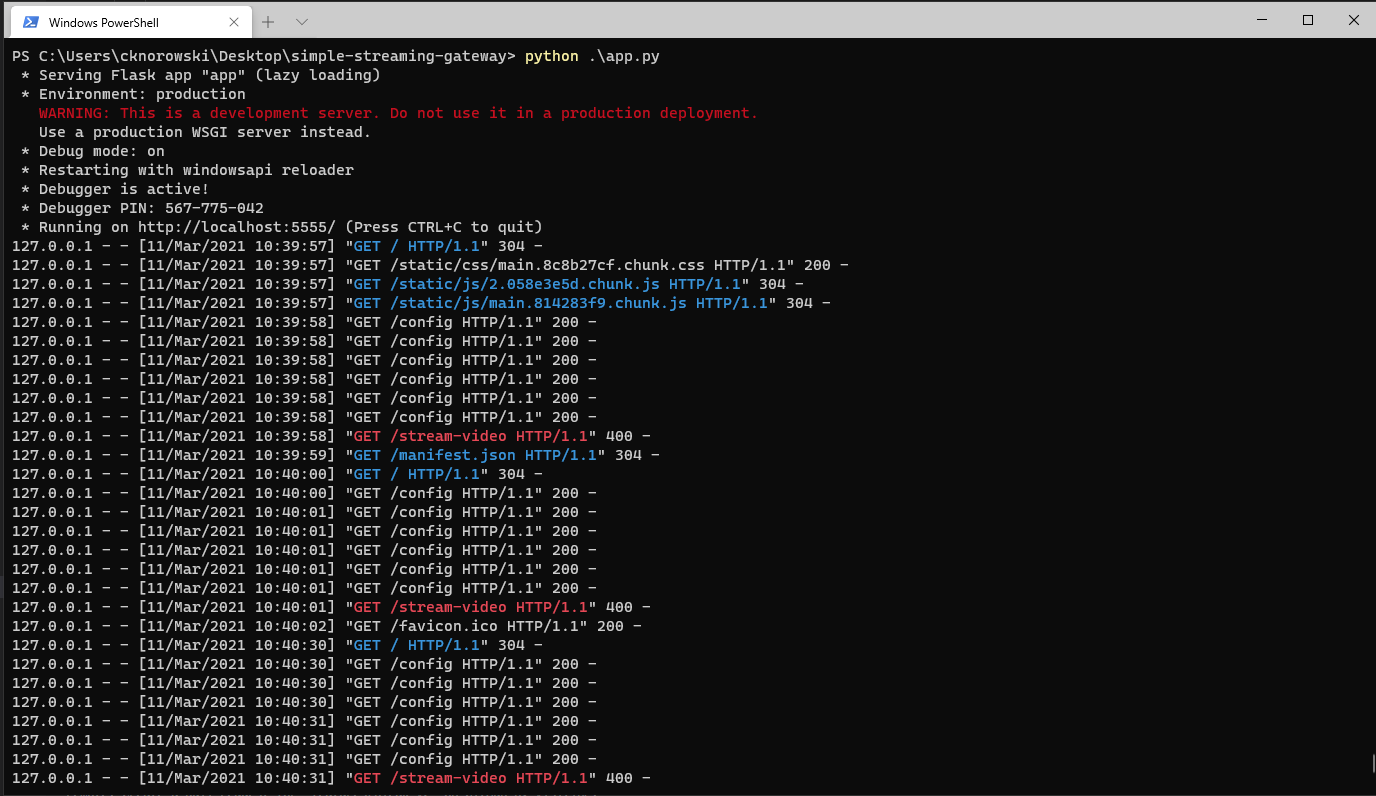Click the vertical scrollbar thumb

1372,764
